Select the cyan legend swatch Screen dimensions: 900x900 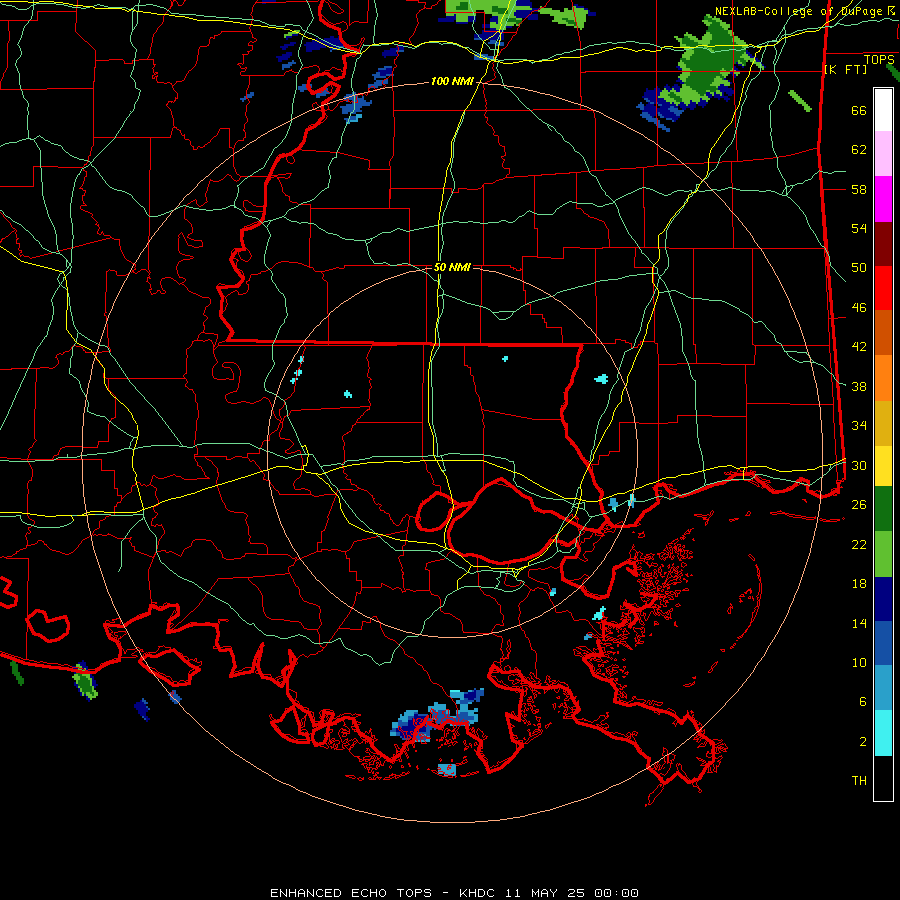click(x=883, y=733)
